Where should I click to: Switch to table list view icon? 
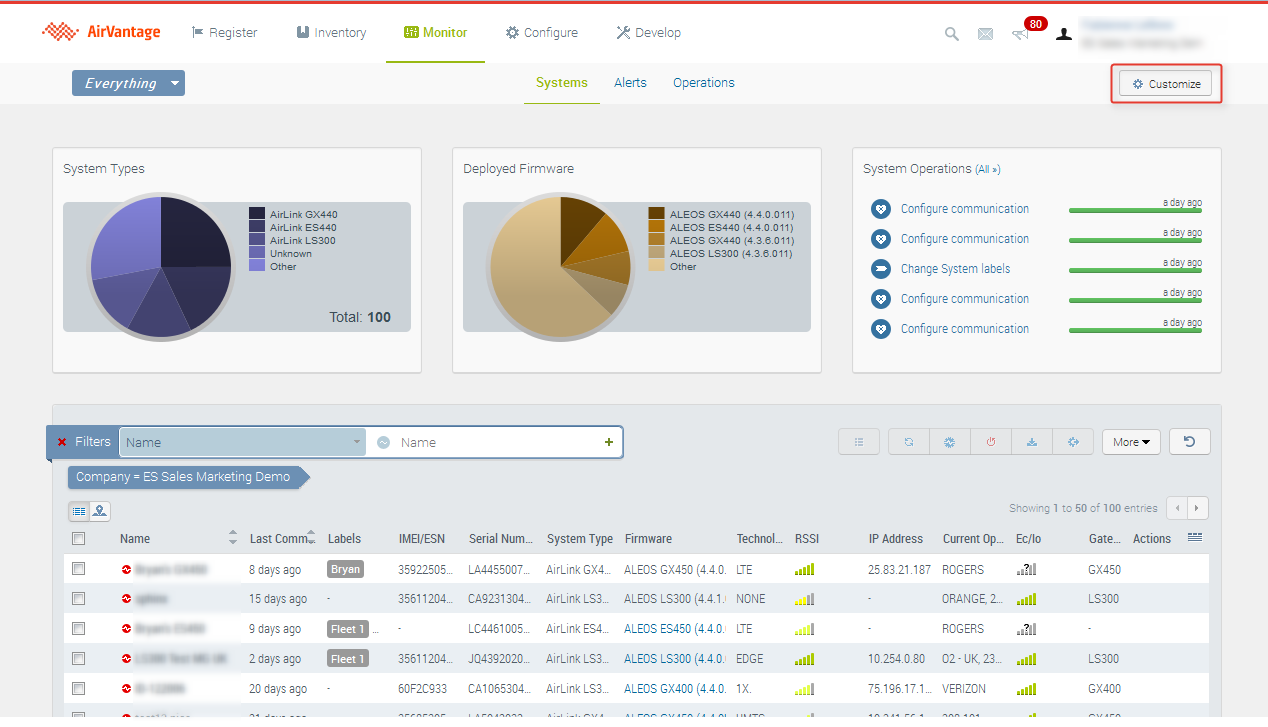pos(79,511)
